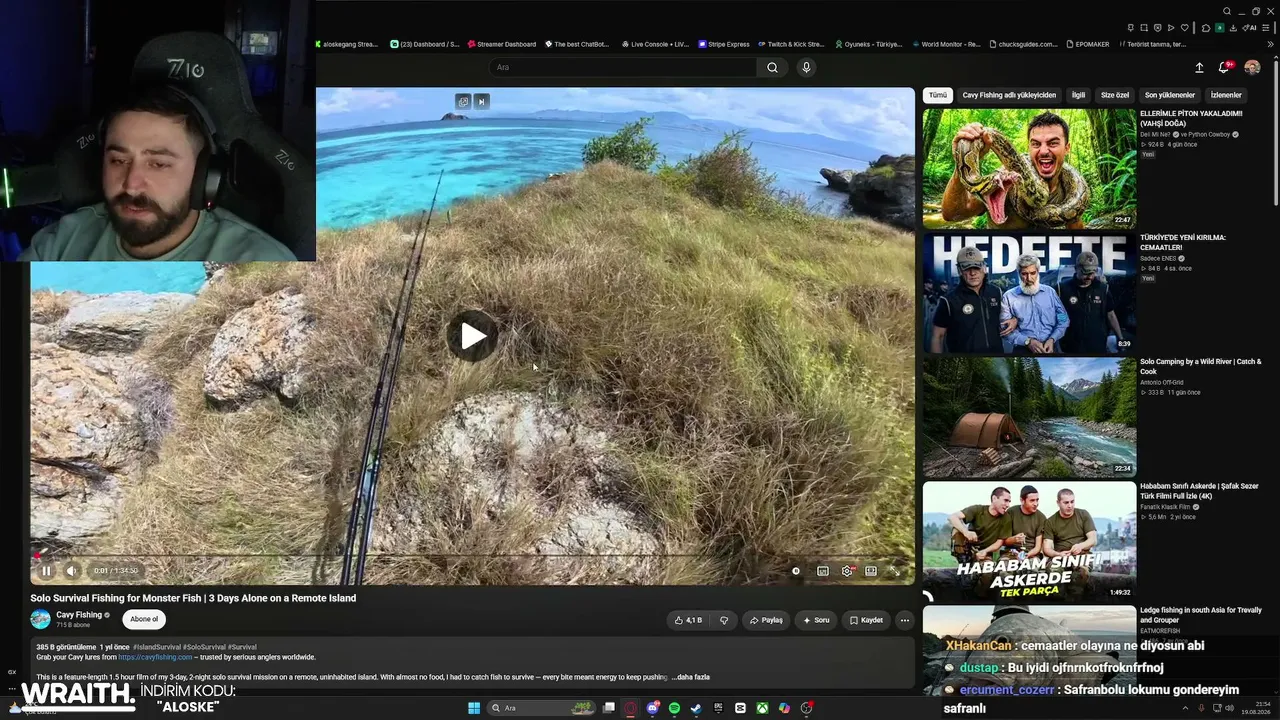The width and height of the screenshot is (1280, 720).
Task: Open the HEDEFTE video thumbnail
Action: click(1029, 293)
